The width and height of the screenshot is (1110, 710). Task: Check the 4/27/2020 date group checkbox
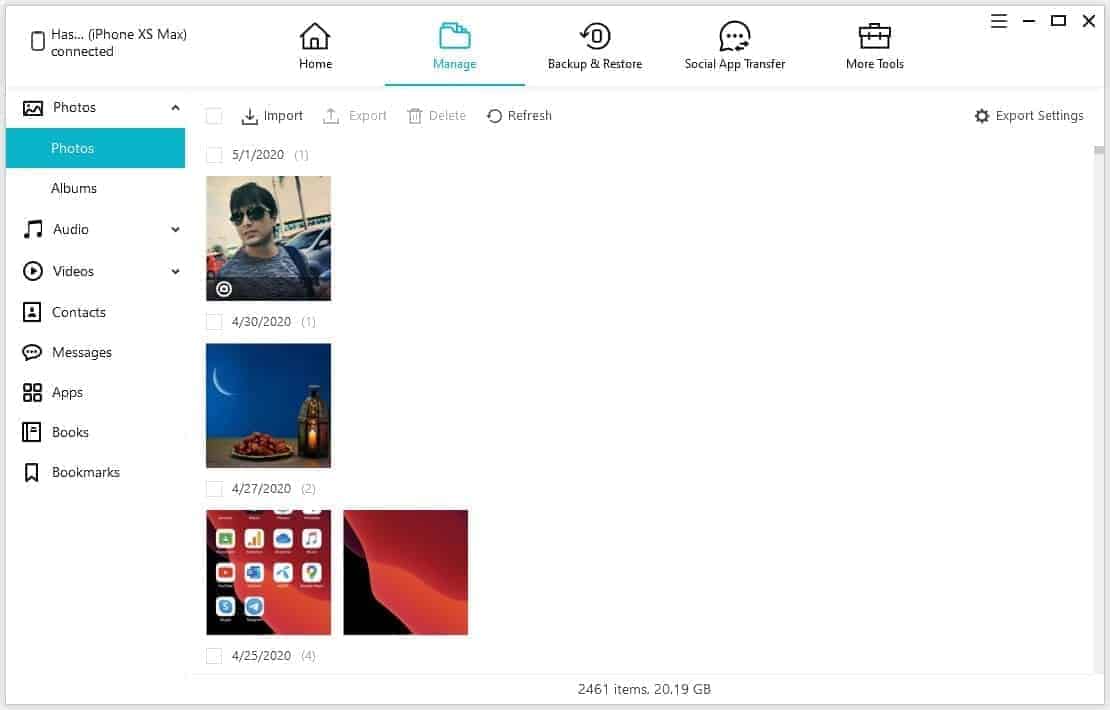[214, 489]
